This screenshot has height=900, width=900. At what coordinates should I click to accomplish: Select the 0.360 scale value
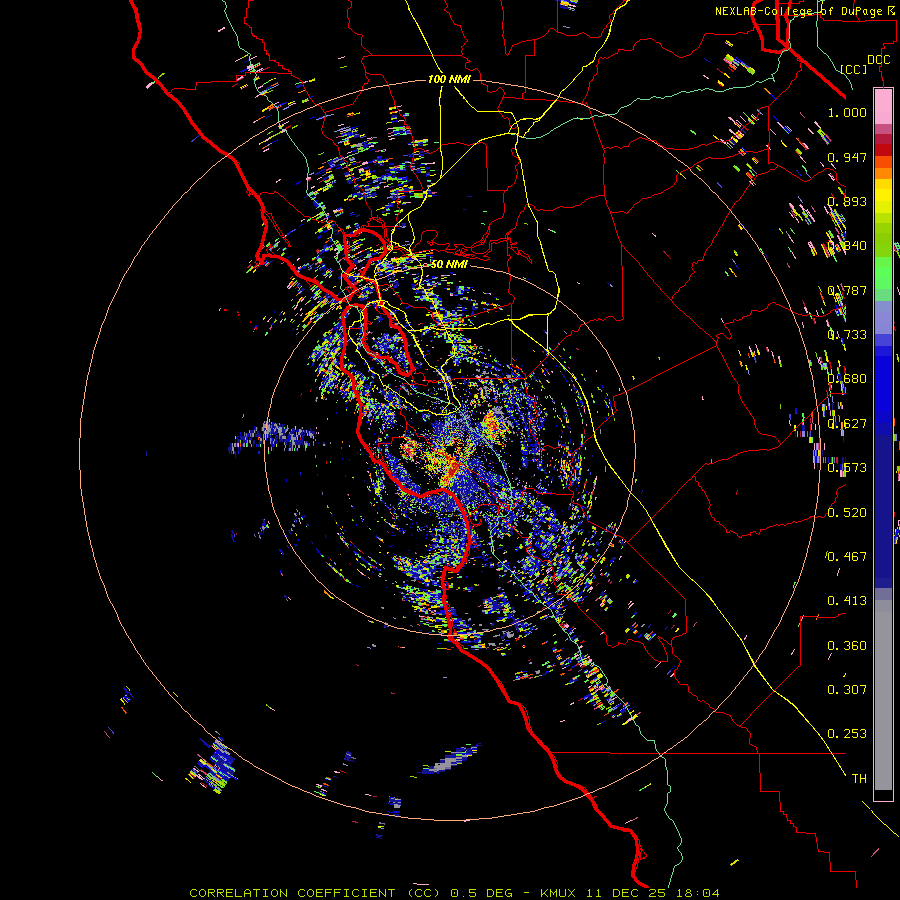[x=847, y=646]
